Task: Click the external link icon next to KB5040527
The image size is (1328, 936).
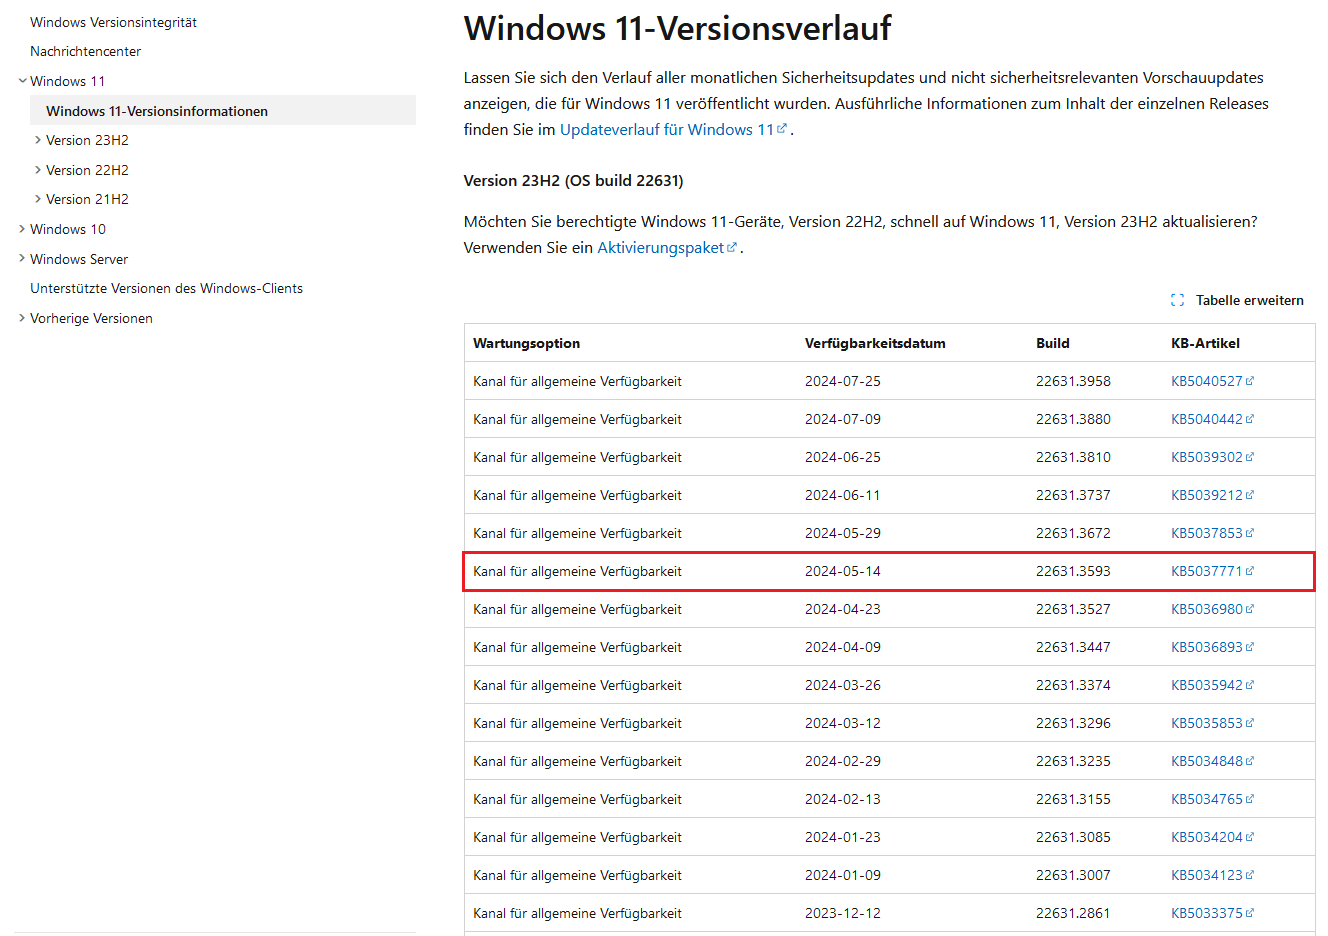Action: coord(1251,380)
